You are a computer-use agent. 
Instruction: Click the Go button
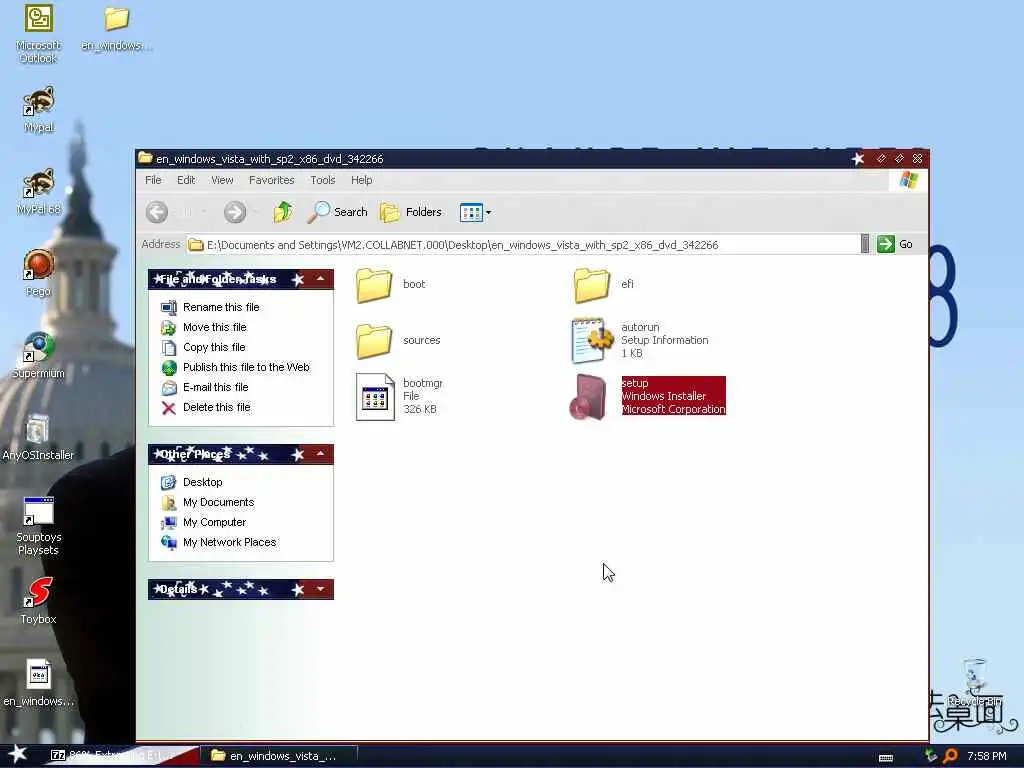895,244
